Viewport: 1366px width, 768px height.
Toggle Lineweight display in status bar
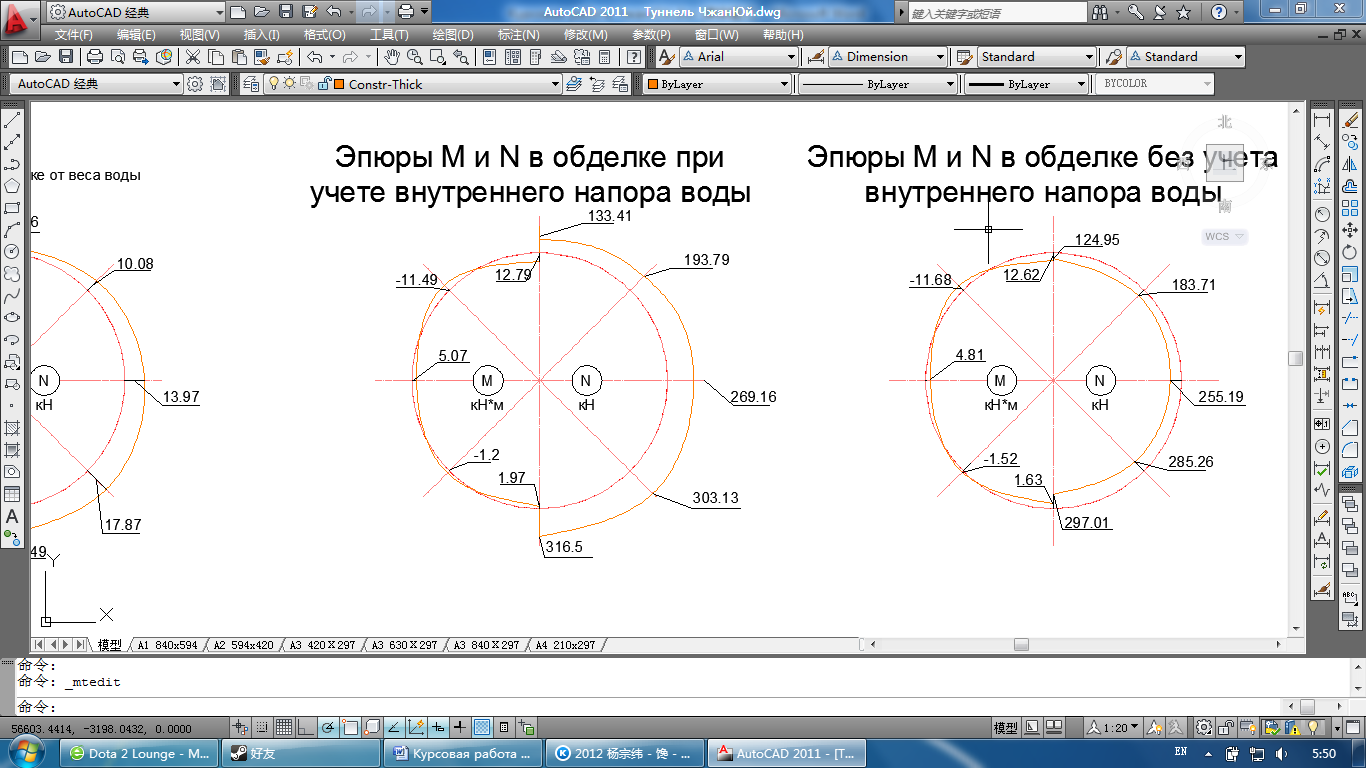click(460, 727)
